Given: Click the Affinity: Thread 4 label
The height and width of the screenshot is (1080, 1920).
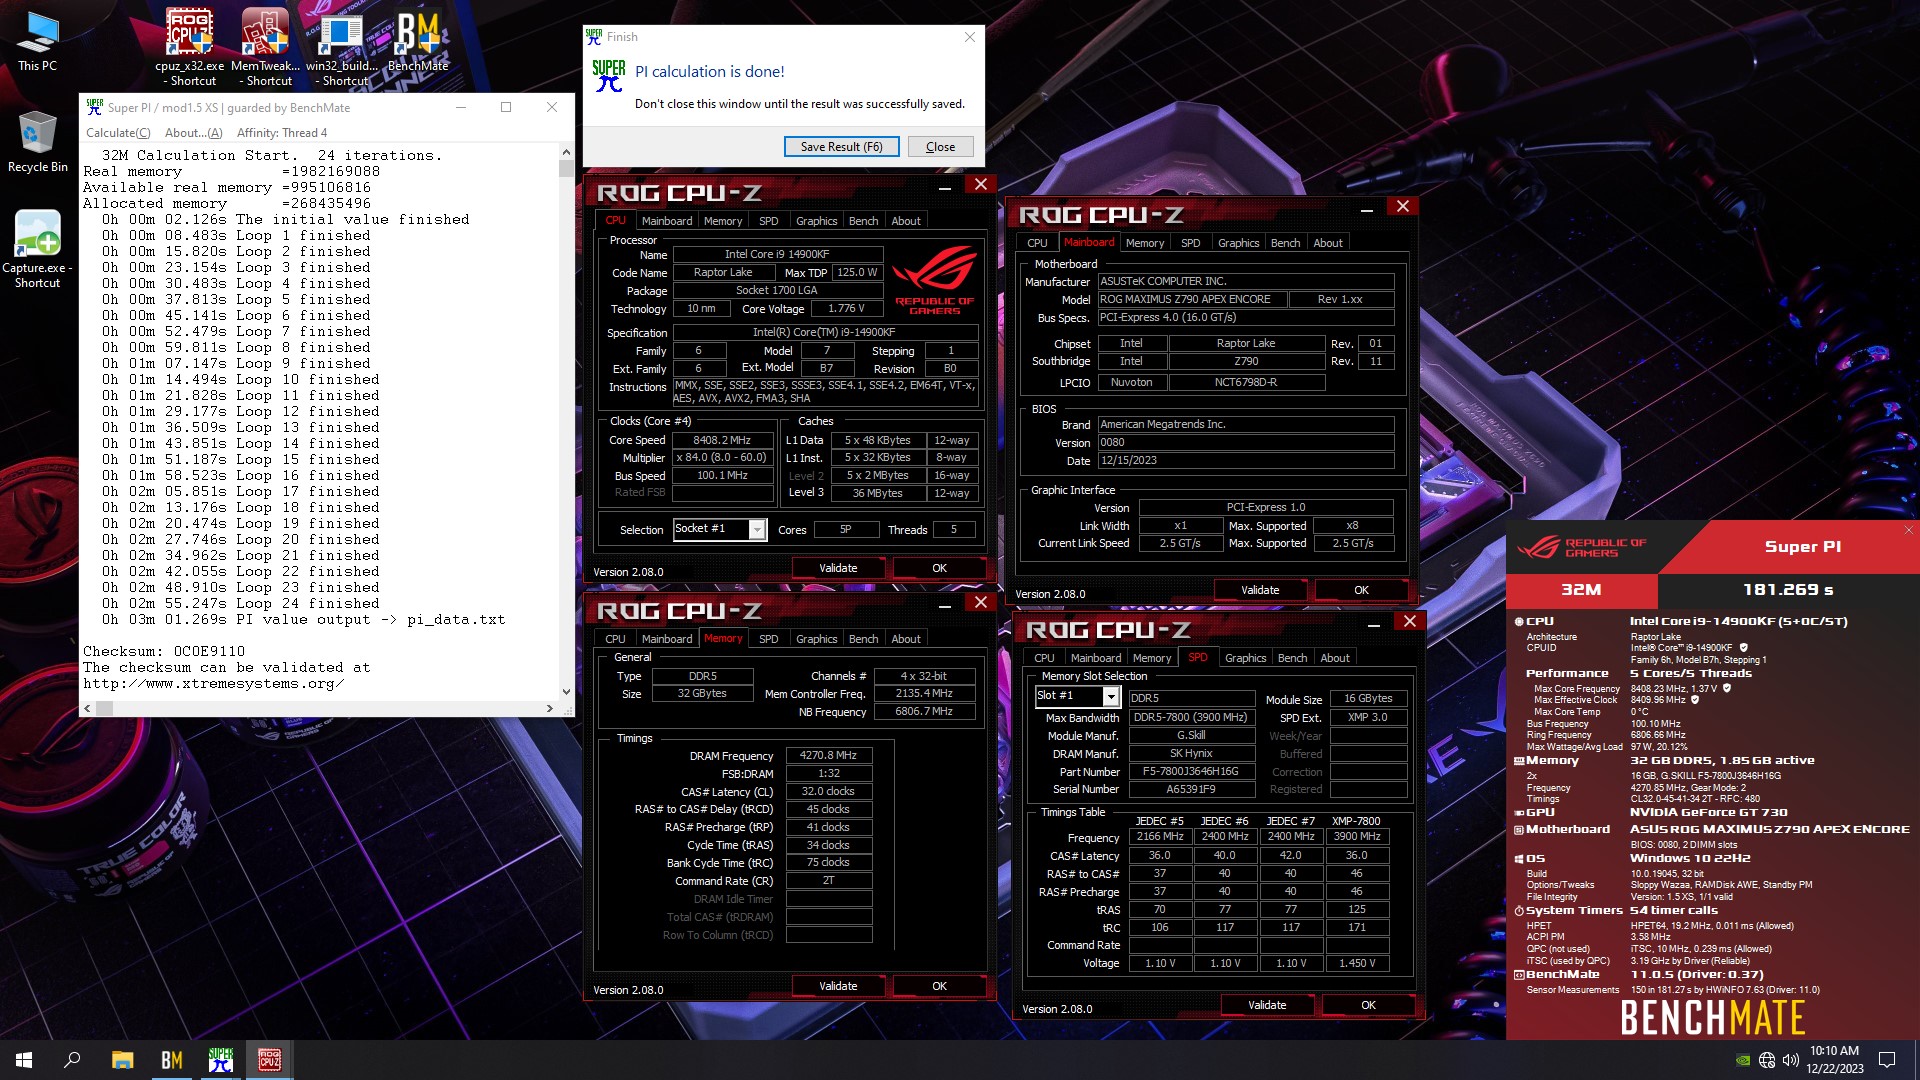Looking at the screenshot, I should [281, 133].
